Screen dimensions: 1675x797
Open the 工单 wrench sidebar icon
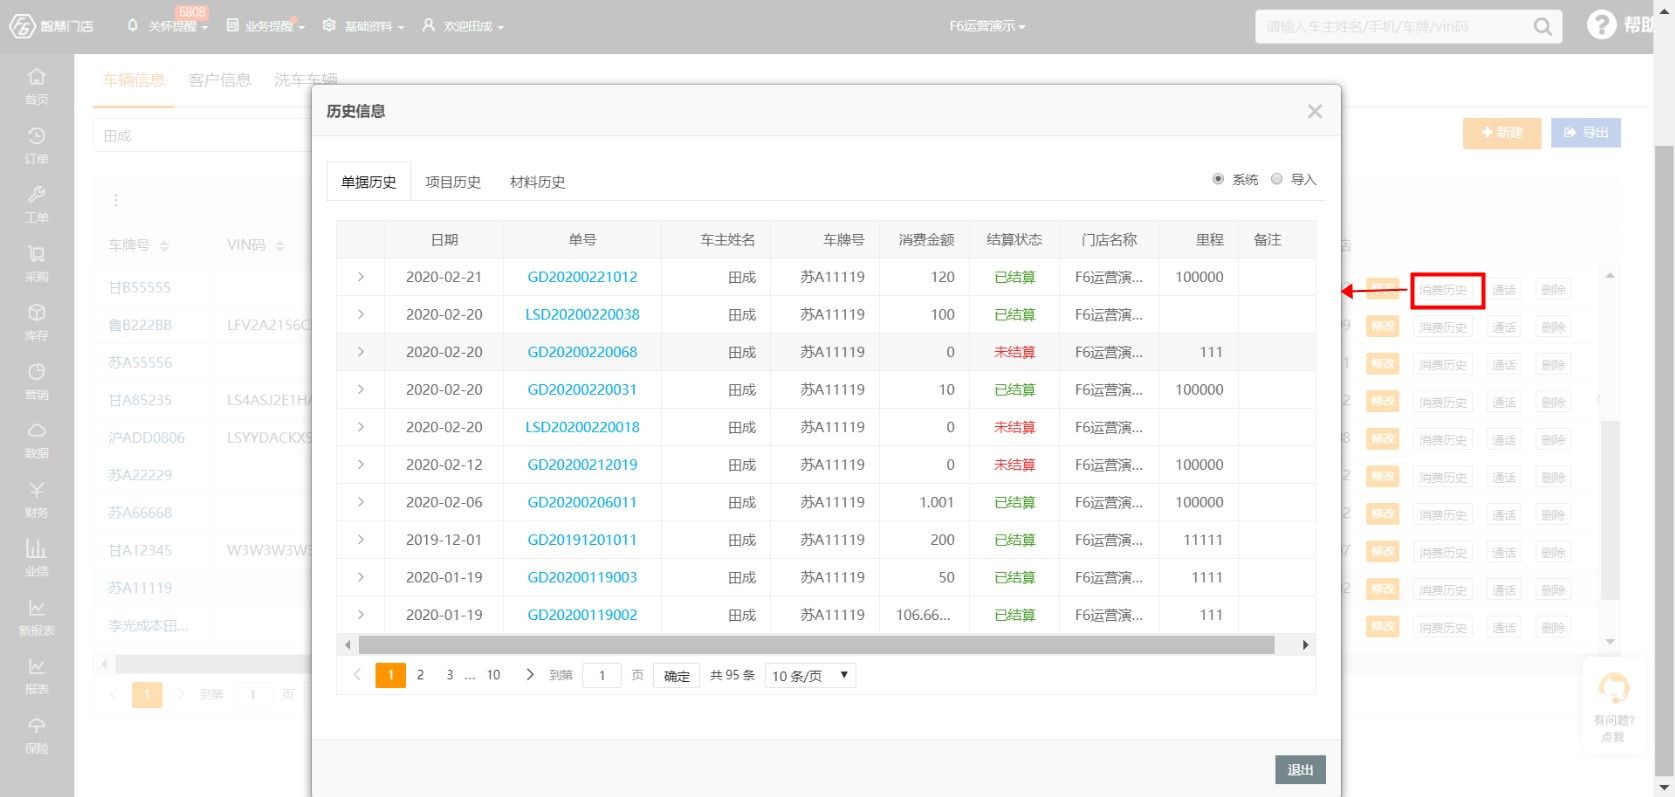36,194
